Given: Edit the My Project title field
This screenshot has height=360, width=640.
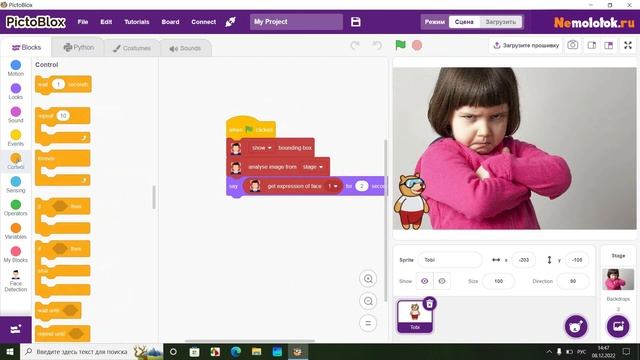Looking at the screenshot, I should pyautogui.click(x=296, y=22).
